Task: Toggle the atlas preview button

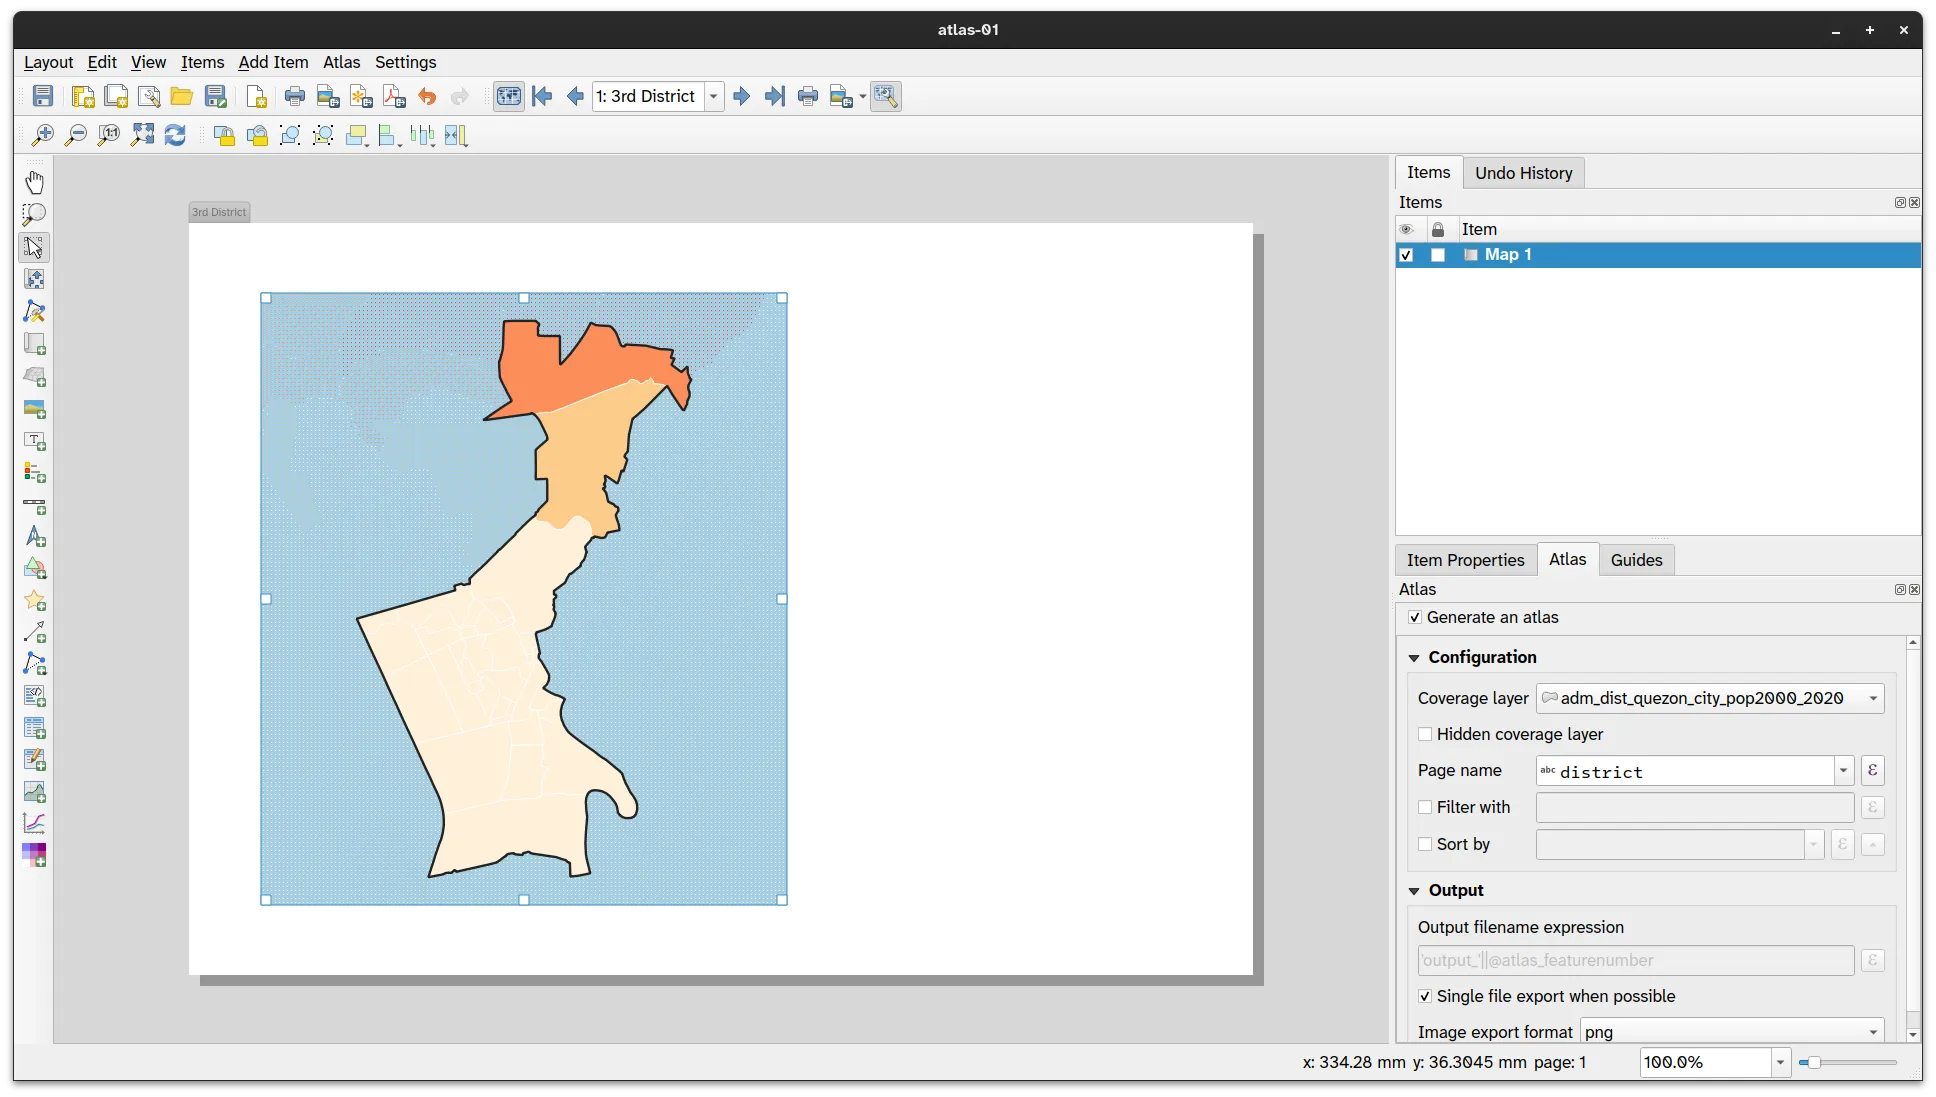Action: (509, 97)
